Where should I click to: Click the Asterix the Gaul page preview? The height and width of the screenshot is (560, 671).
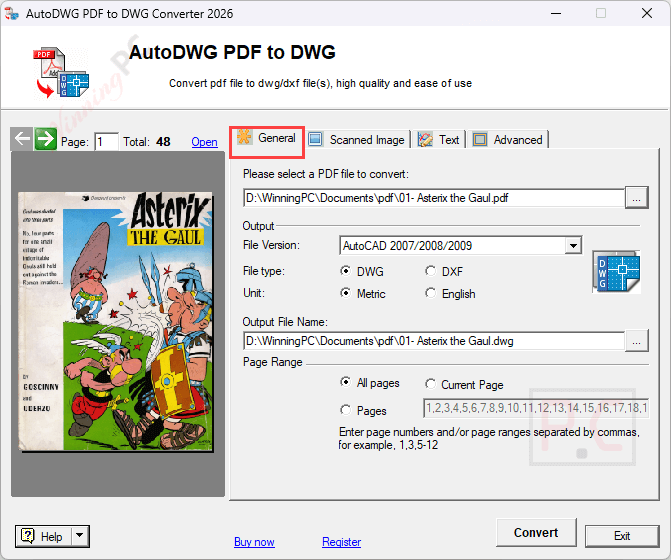(116, 321)
